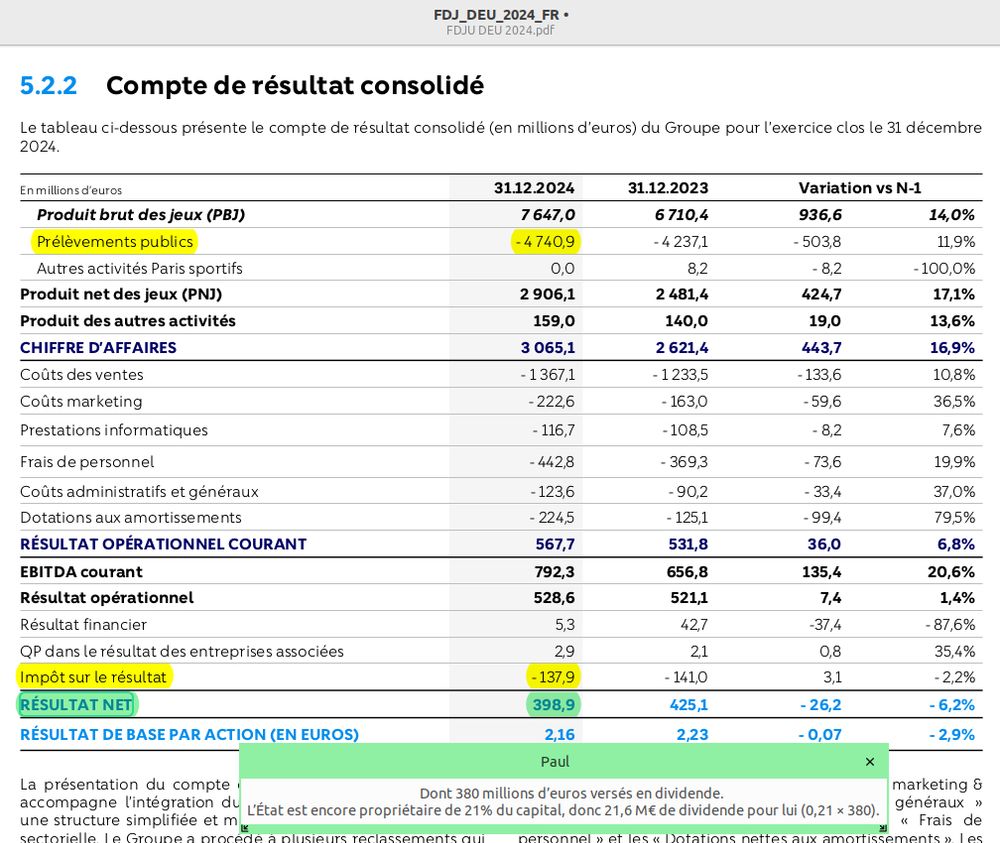Select the green highlighted 'RÉSULTAT NET' annotation

coord(77,705)
